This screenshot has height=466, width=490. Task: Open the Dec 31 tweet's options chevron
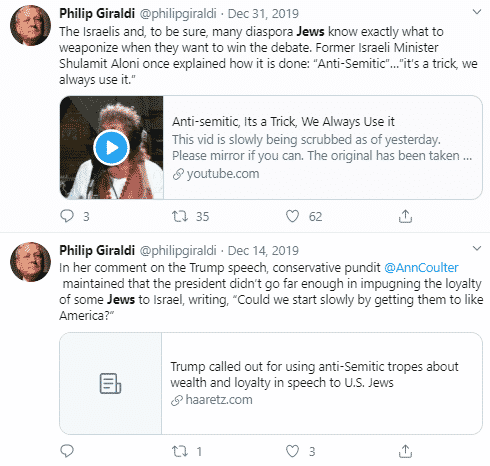pyautogui.click(x=477, y=12)
